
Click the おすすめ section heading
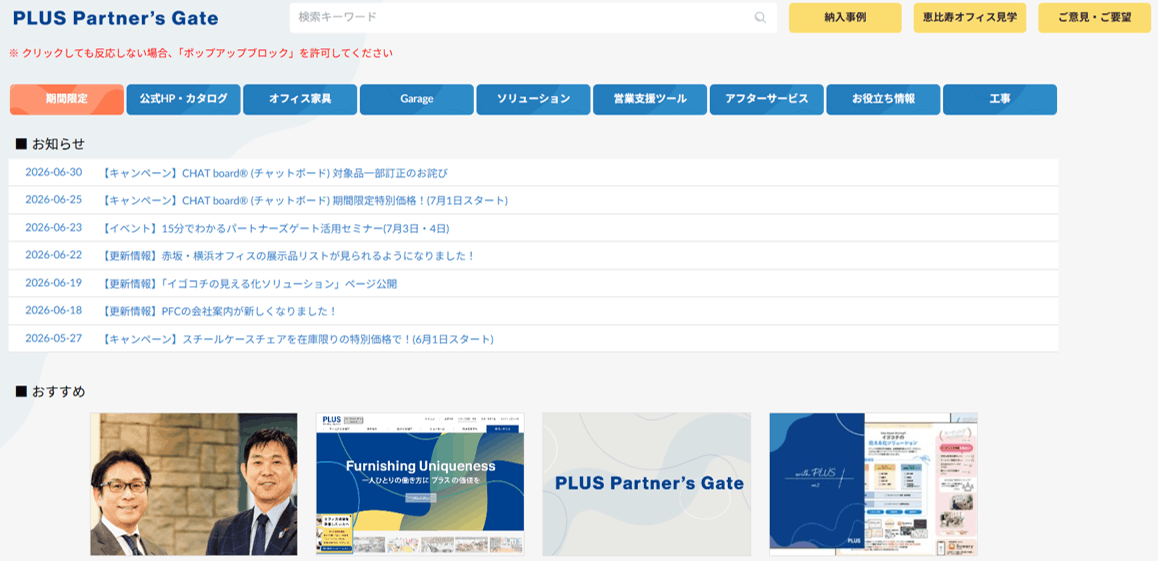50,391
